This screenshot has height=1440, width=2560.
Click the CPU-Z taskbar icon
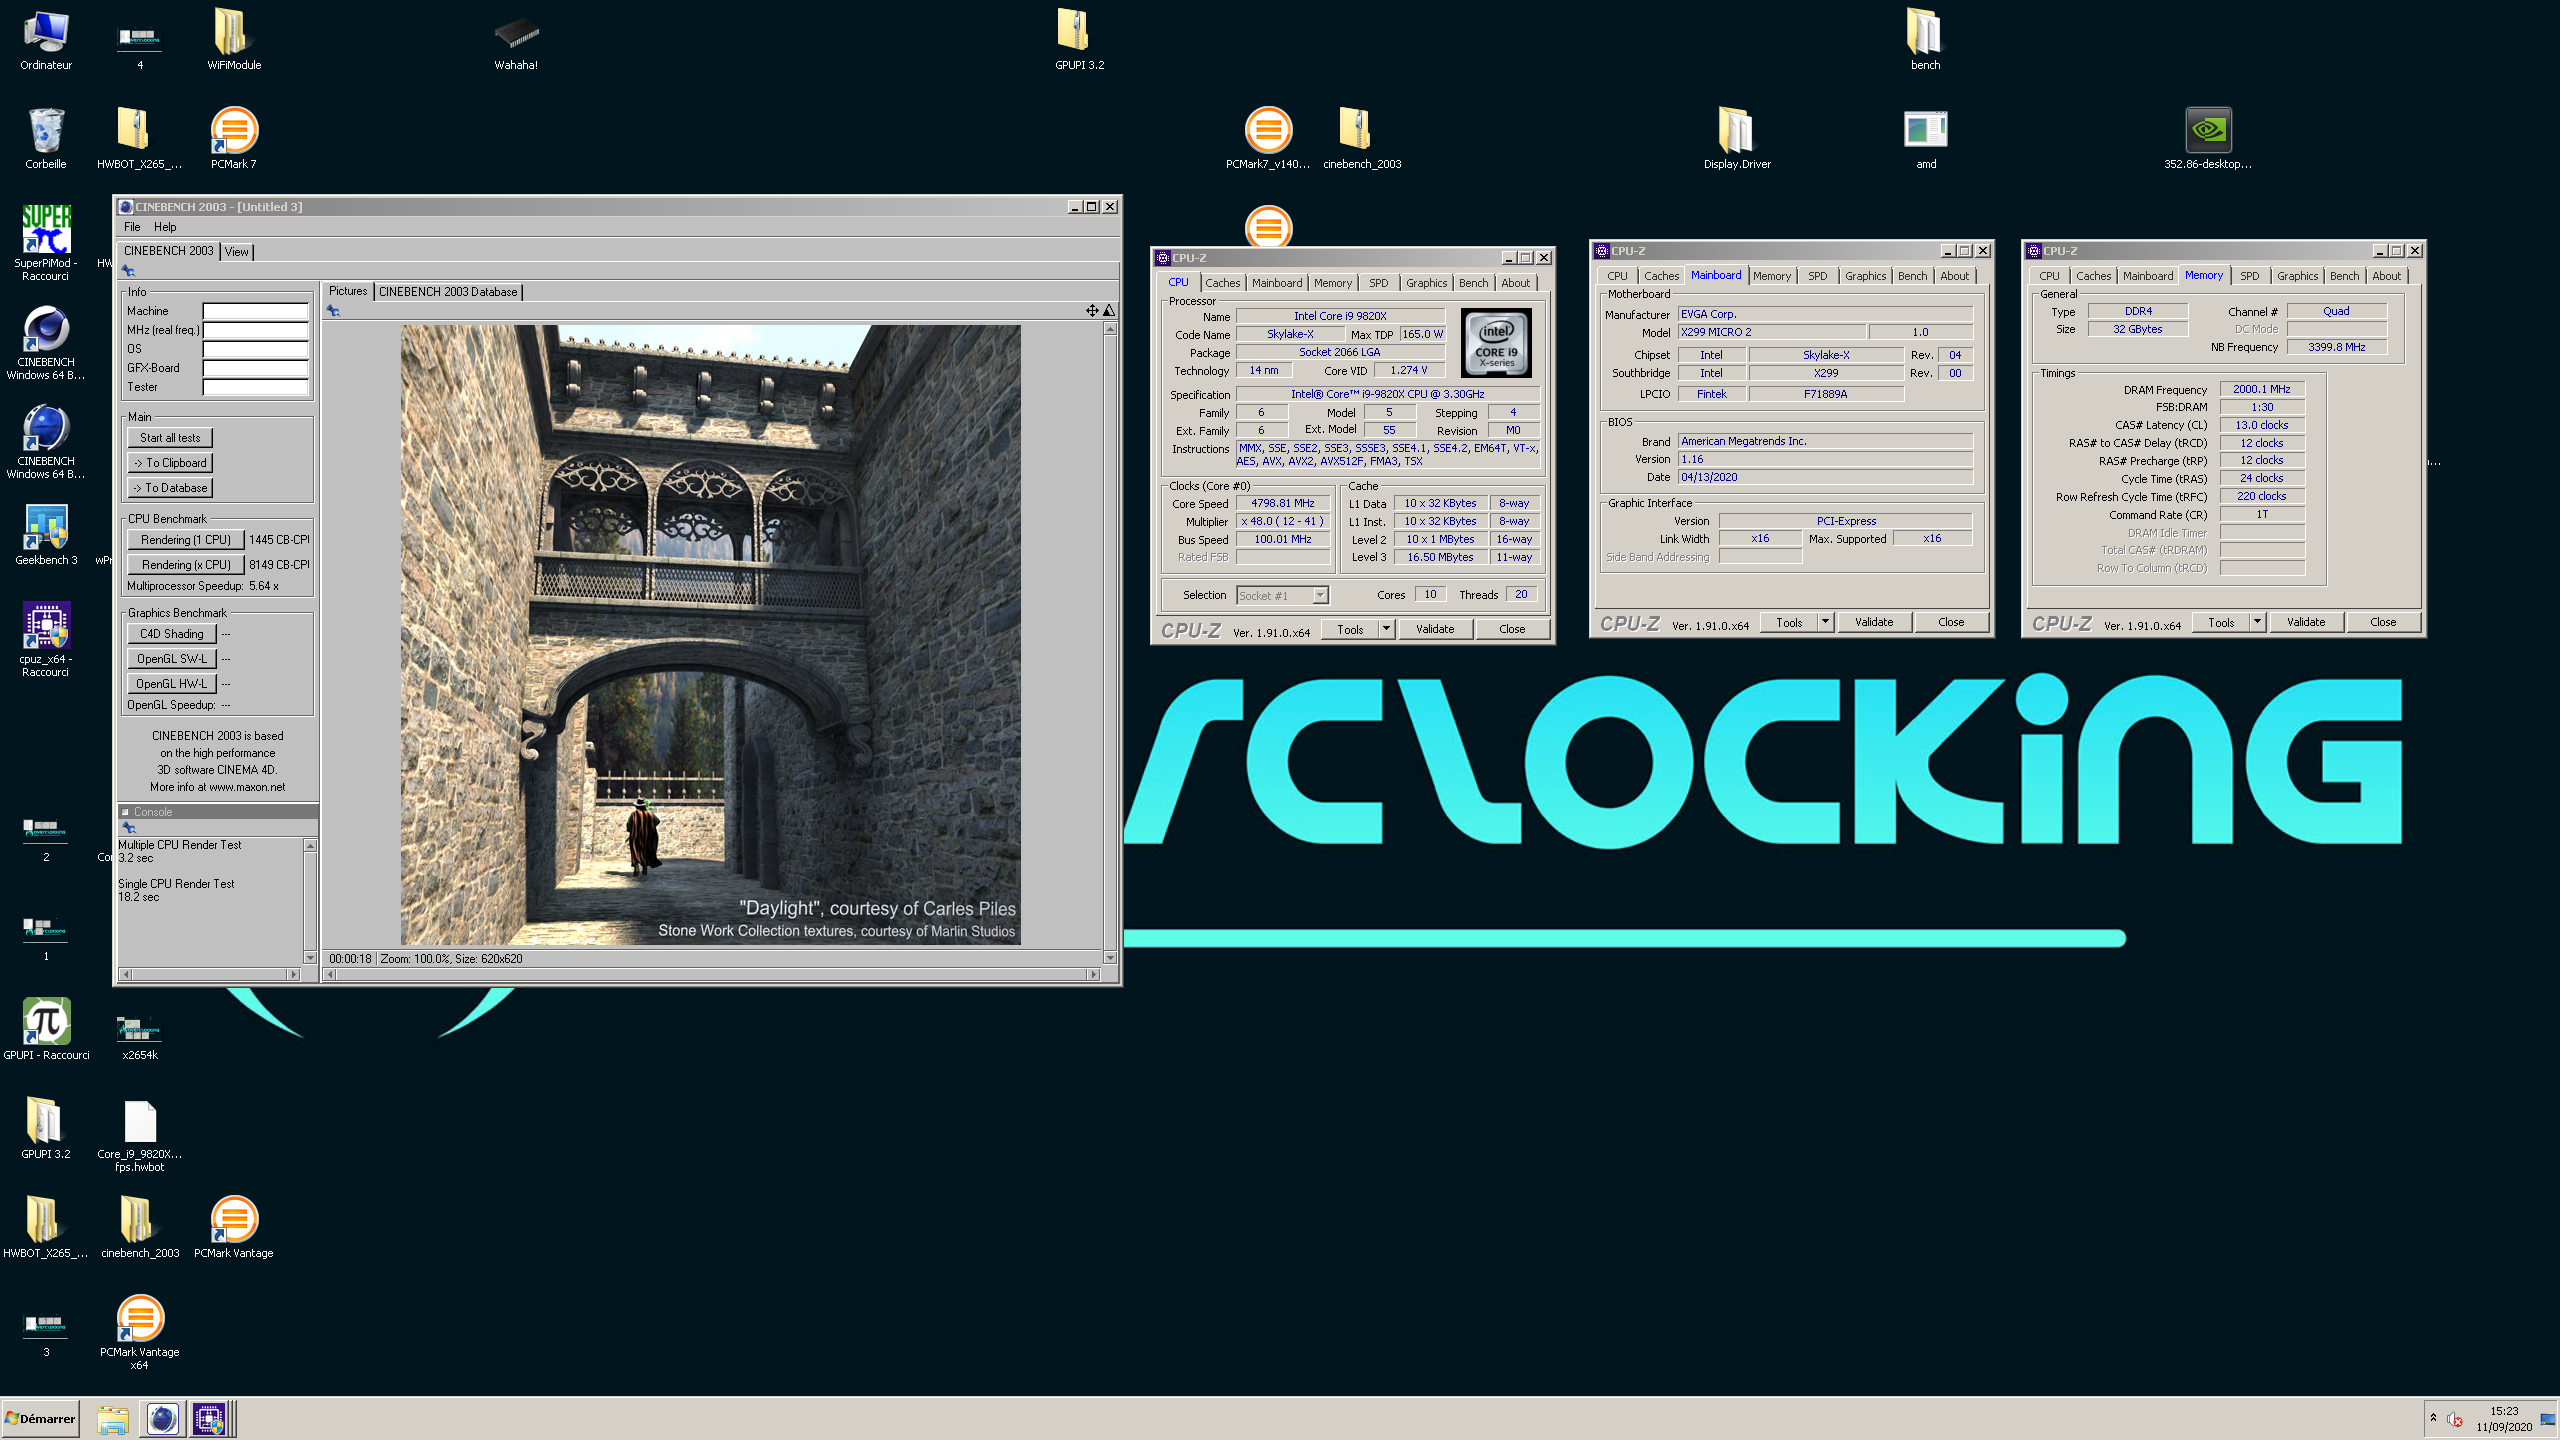point(209,1419)
